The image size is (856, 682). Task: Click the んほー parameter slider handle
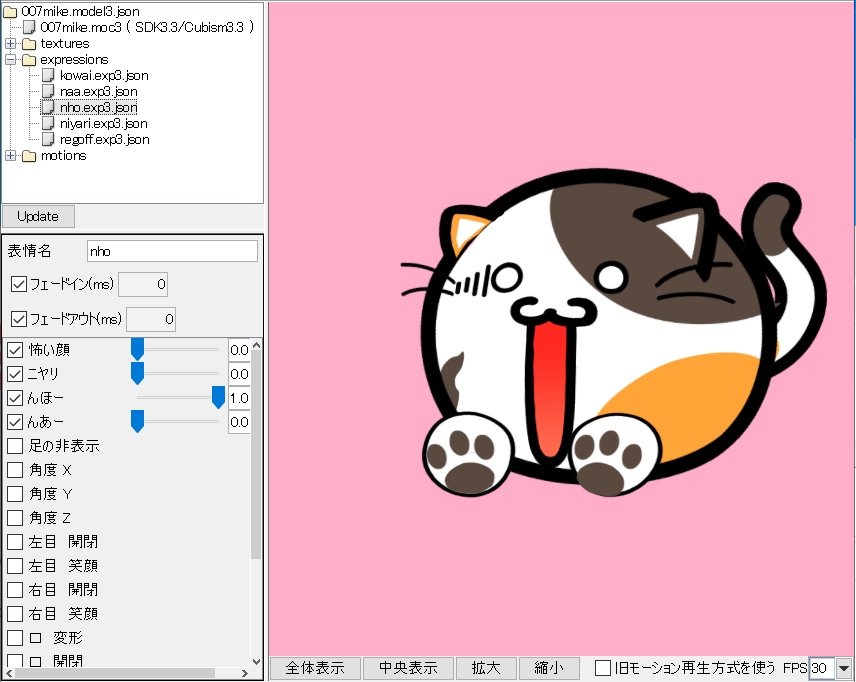click(x=219, y=398)
